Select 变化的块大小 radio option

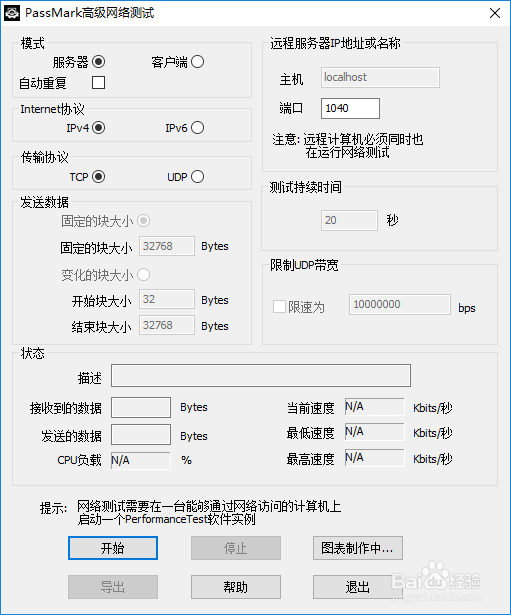(x=144, y=275)
